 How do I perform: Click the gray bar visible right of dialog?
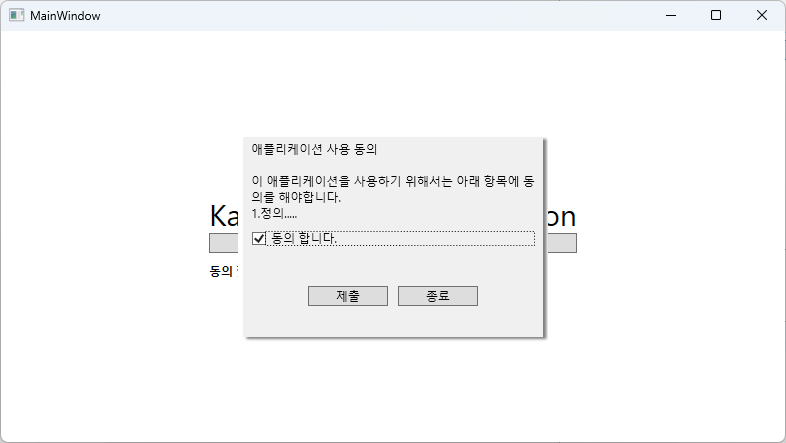coord(560,243)
